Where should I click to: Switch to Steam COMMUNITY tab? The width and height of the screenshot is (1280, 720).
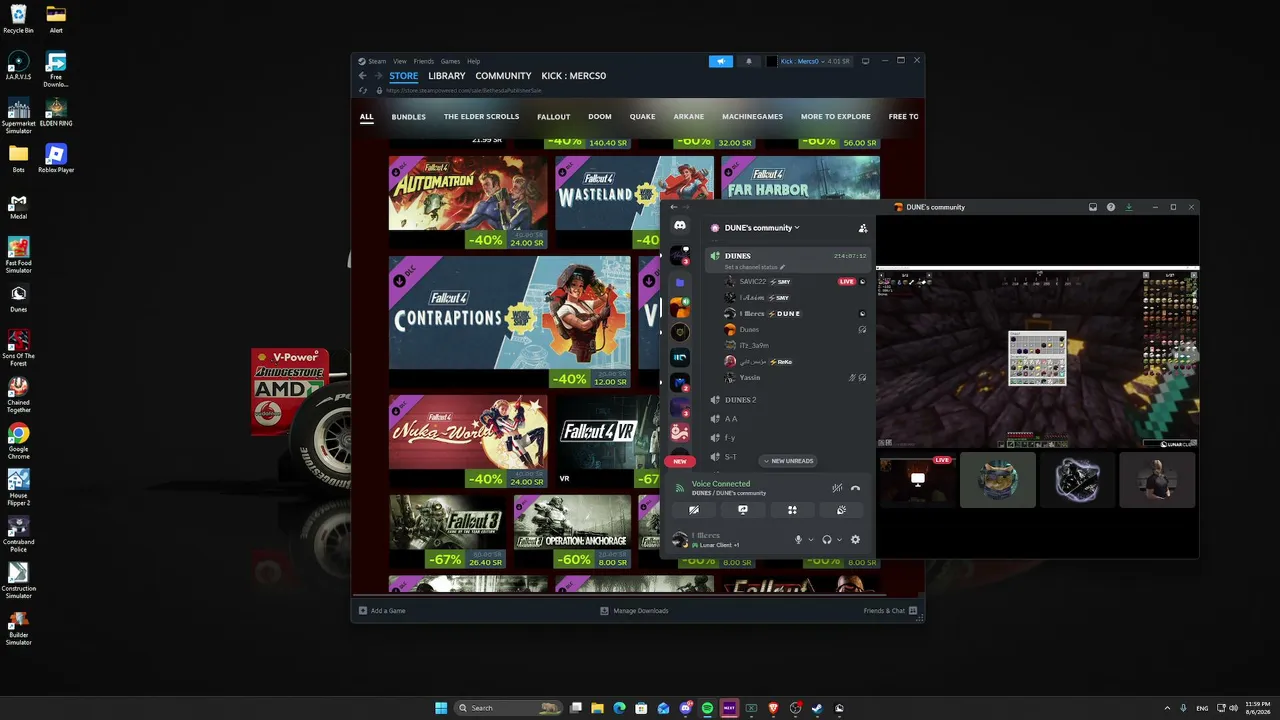503,76
